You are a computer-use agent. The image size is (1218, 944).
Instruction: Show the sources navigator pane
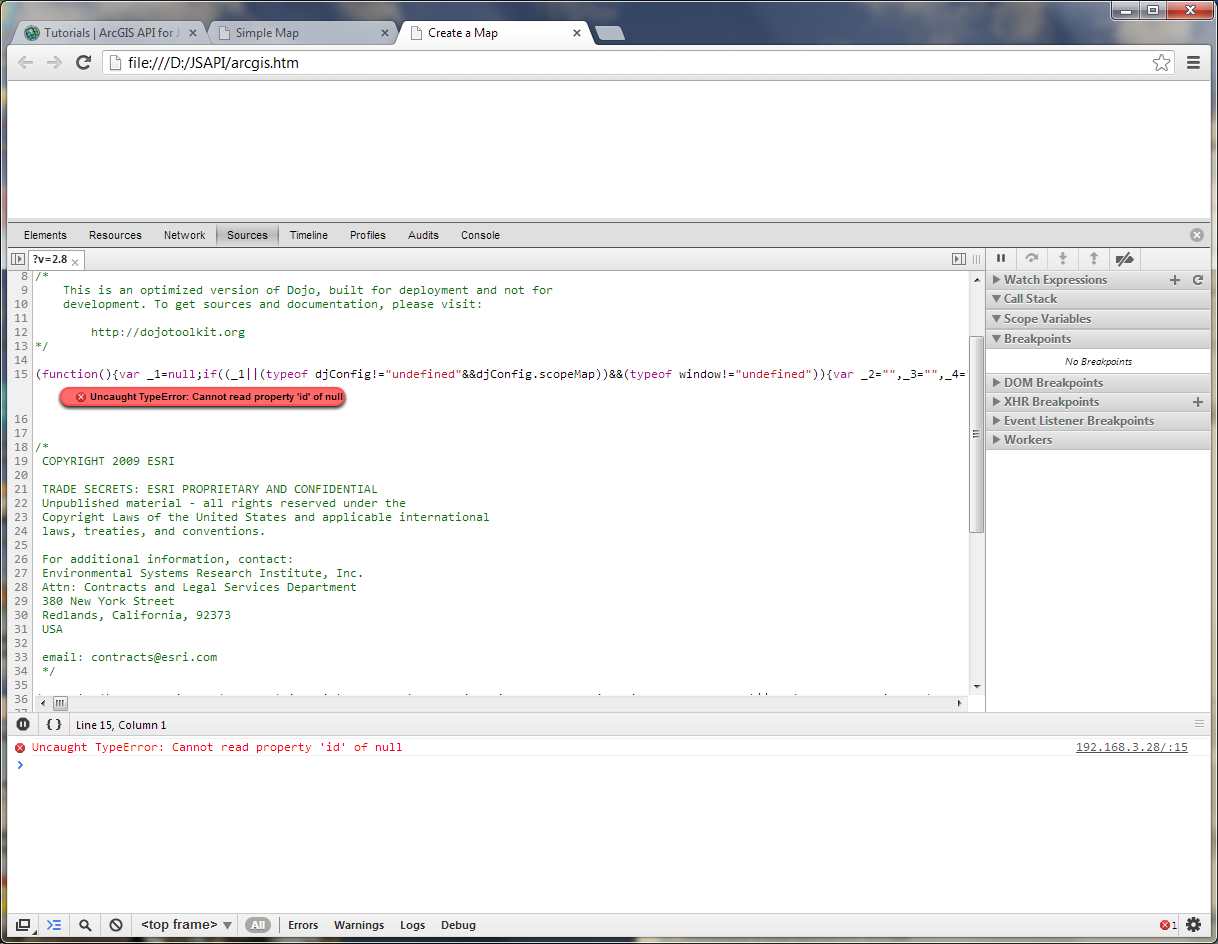tap(17, 259)
